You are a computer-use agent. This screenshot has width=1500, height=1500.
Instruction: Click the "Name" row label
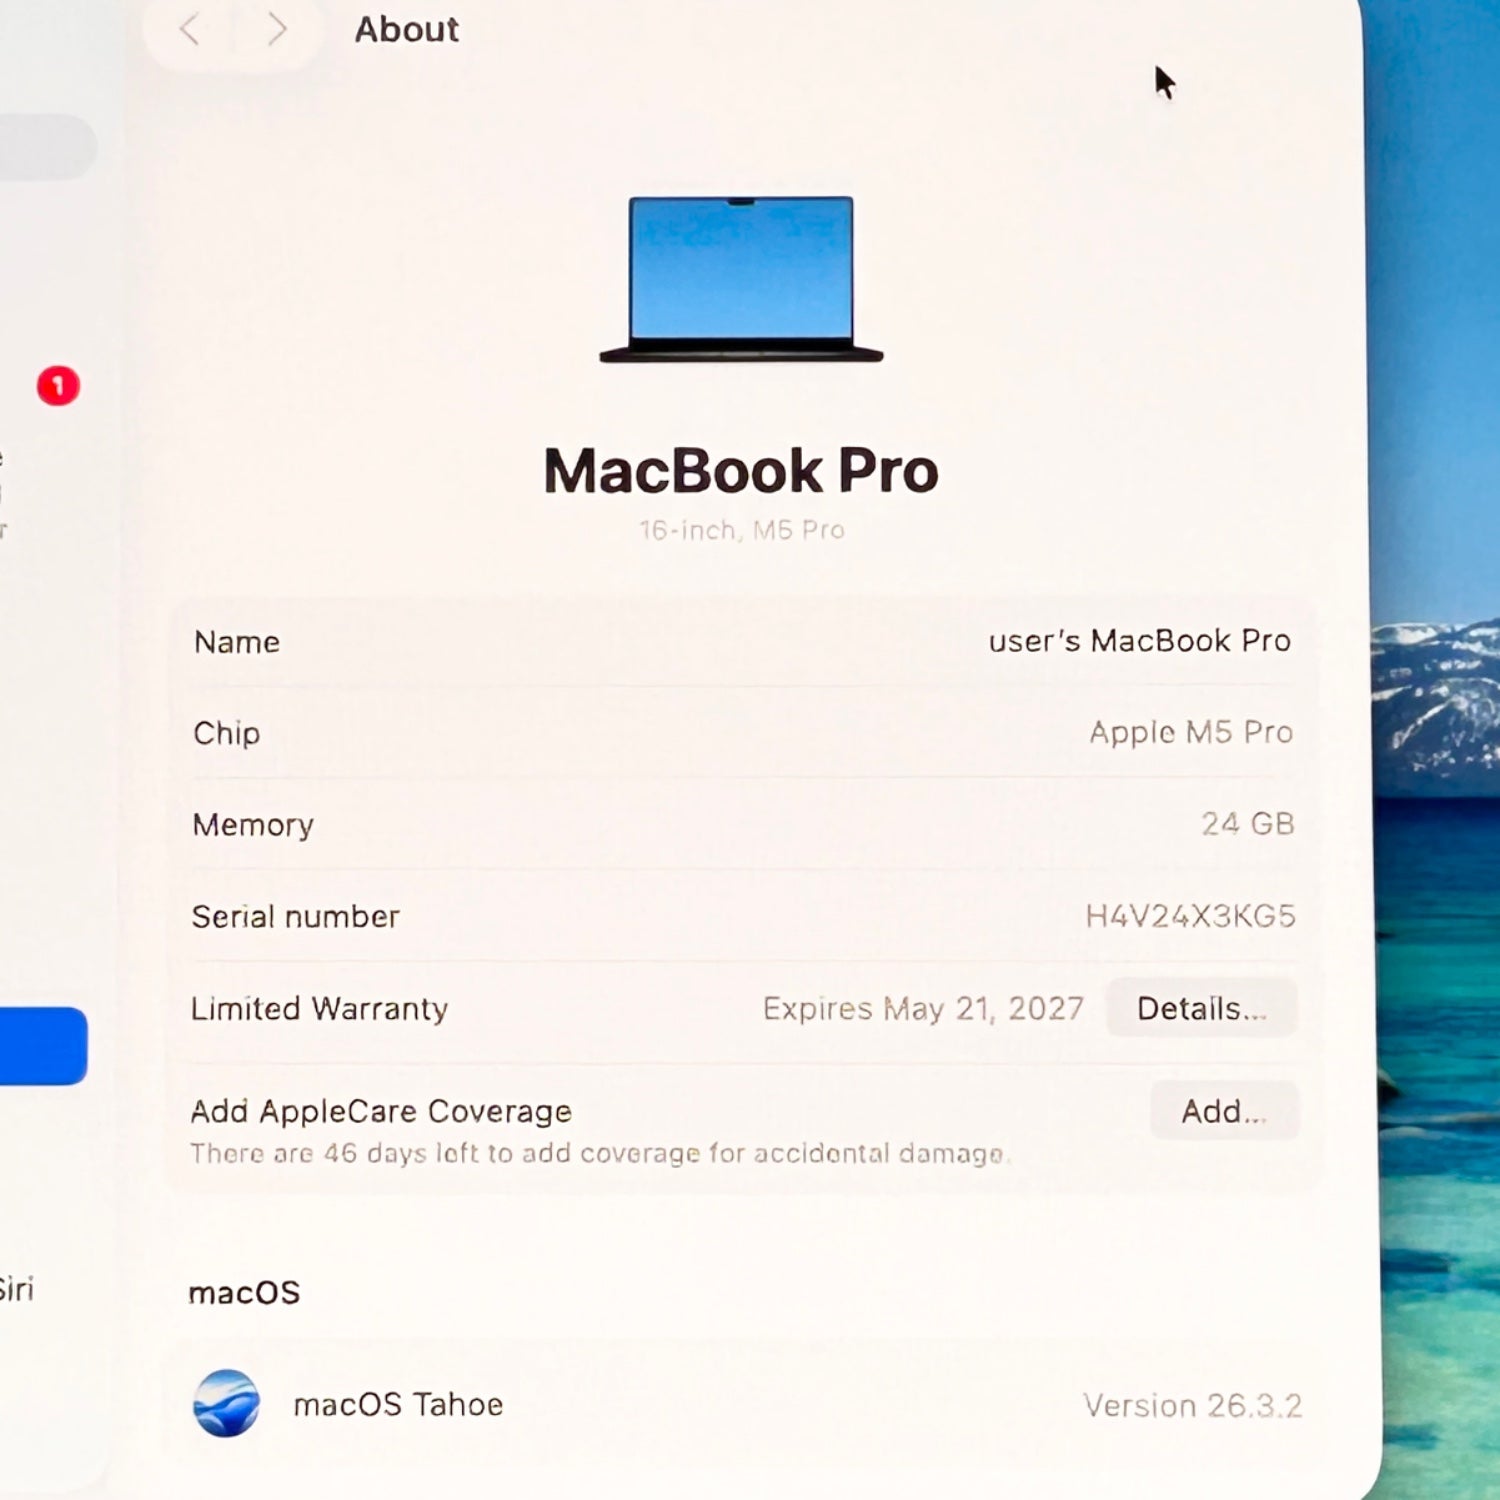click(237, 642)
